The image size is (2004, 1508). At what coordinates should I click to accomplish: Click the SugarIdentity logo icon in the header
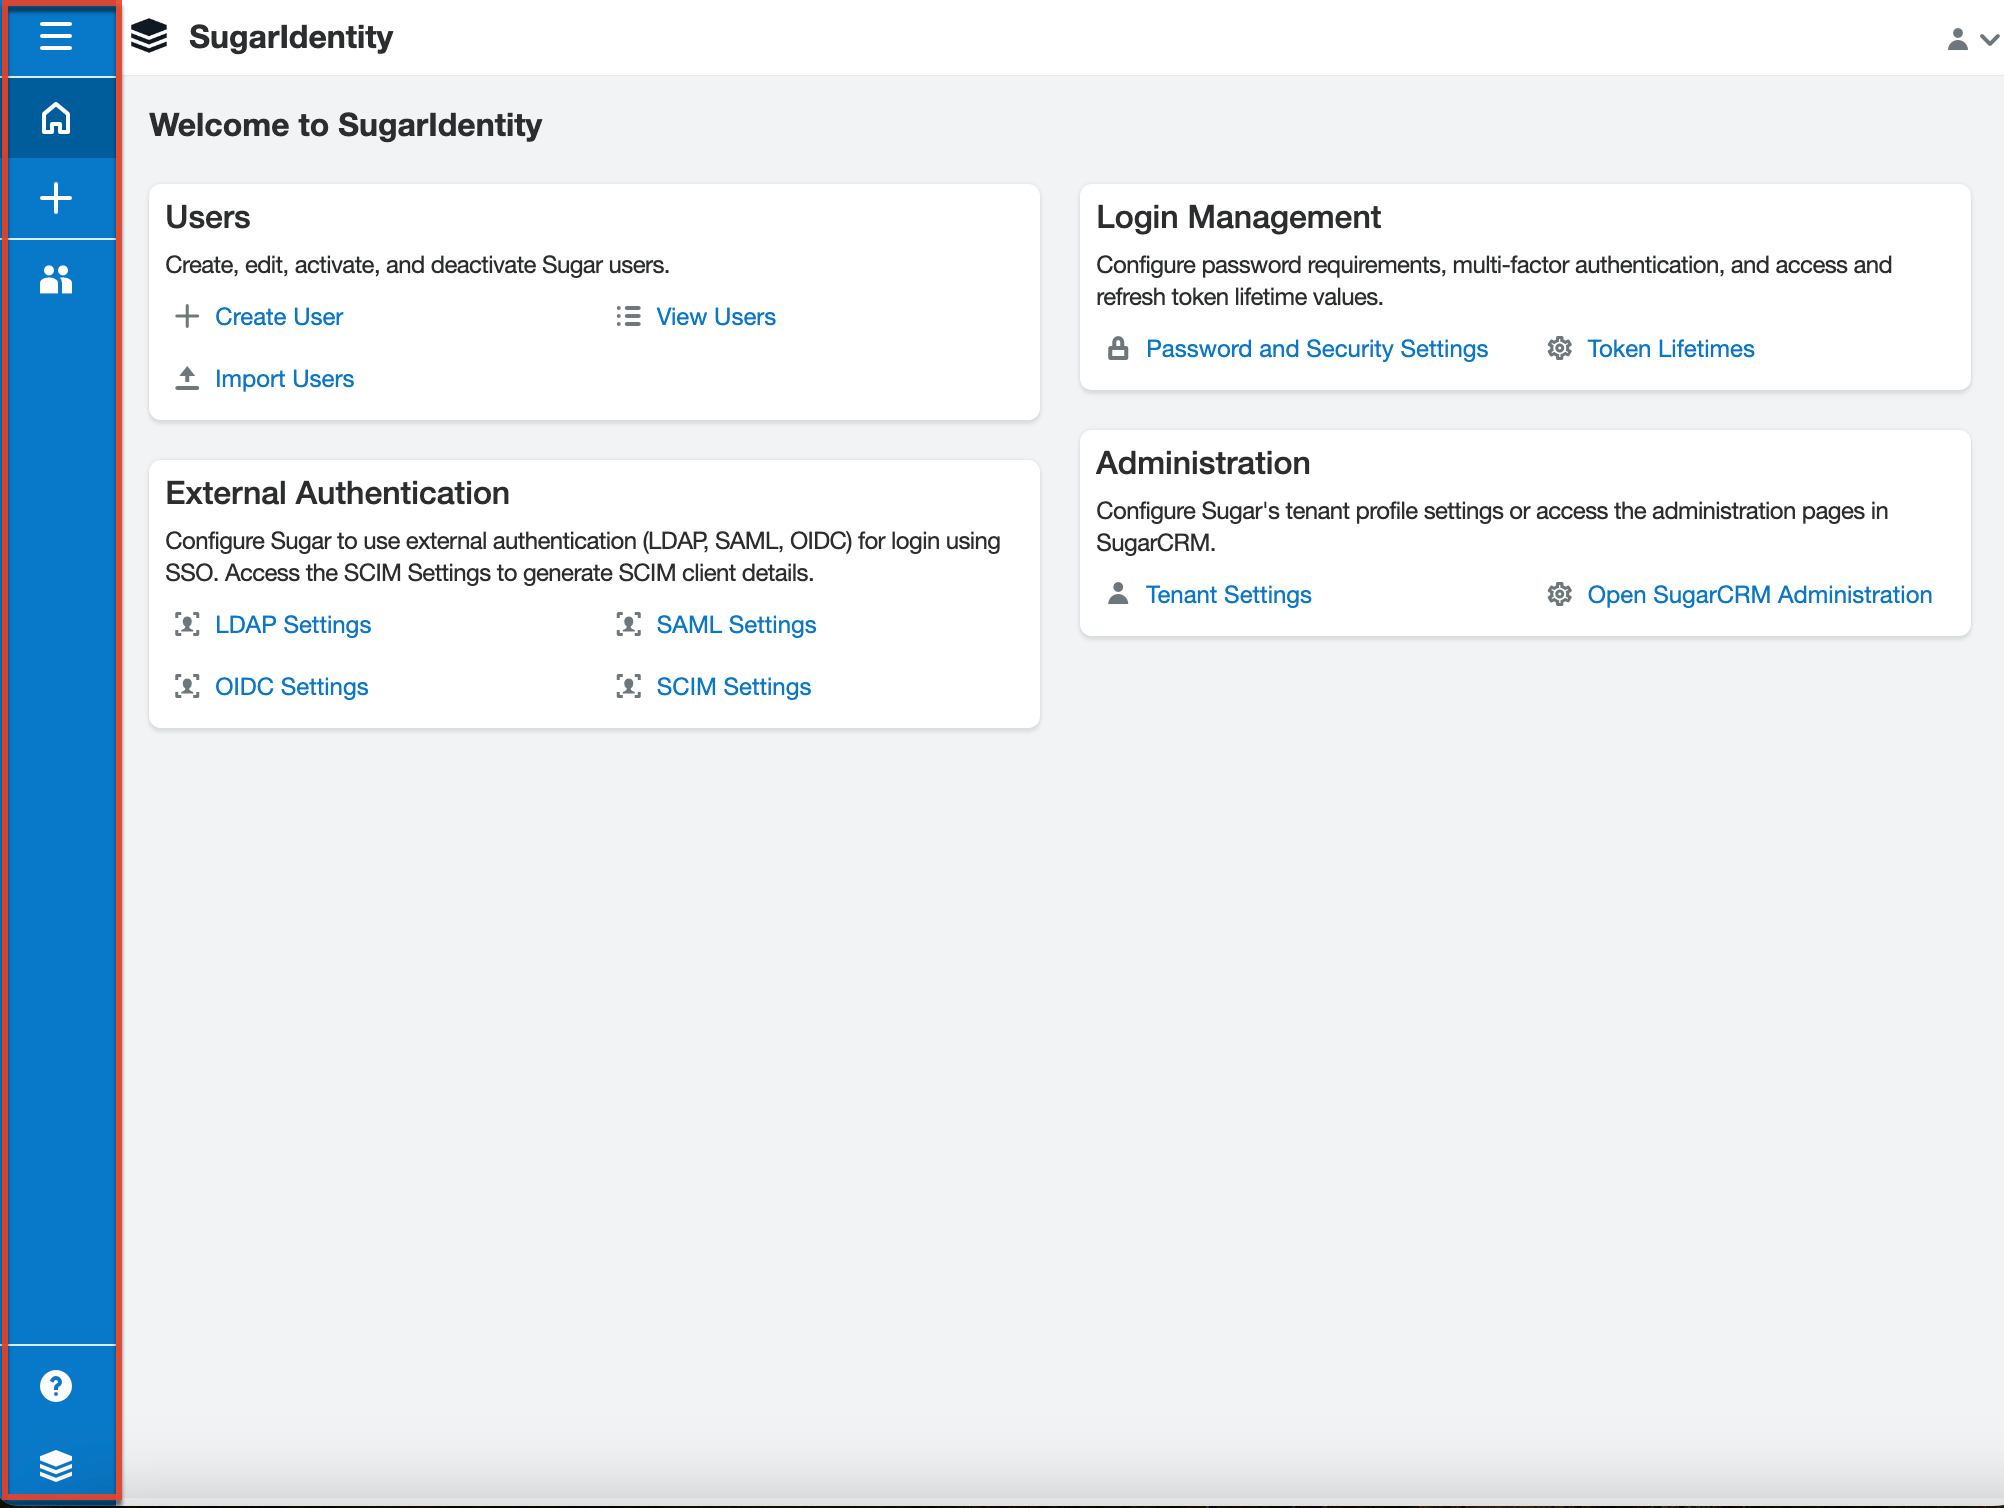[x=150, y=37]
